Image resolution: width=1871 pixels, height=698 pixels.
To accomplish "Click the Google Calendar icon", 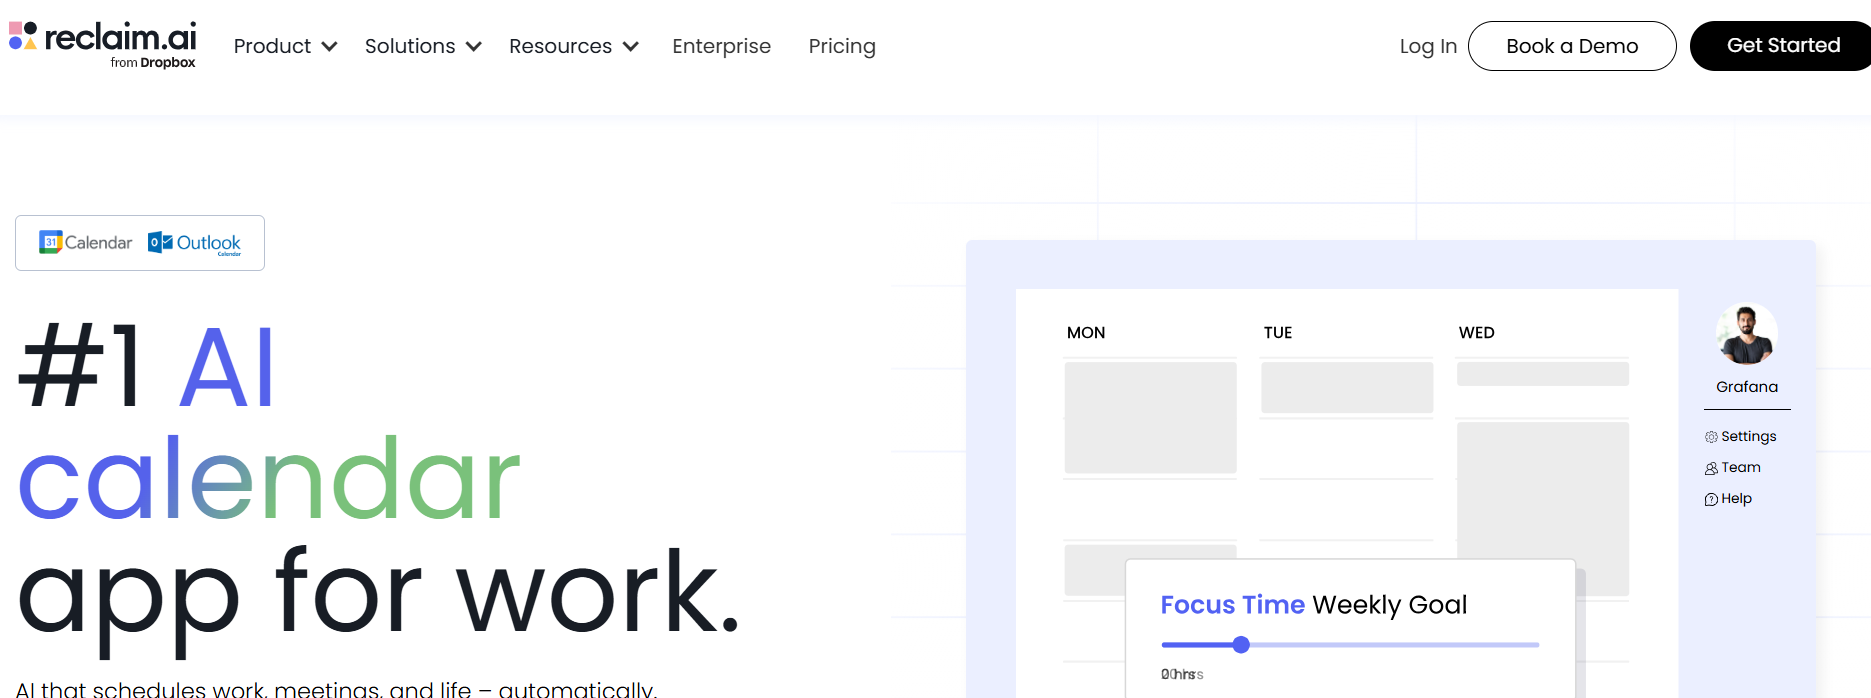I will click(50, 242).
